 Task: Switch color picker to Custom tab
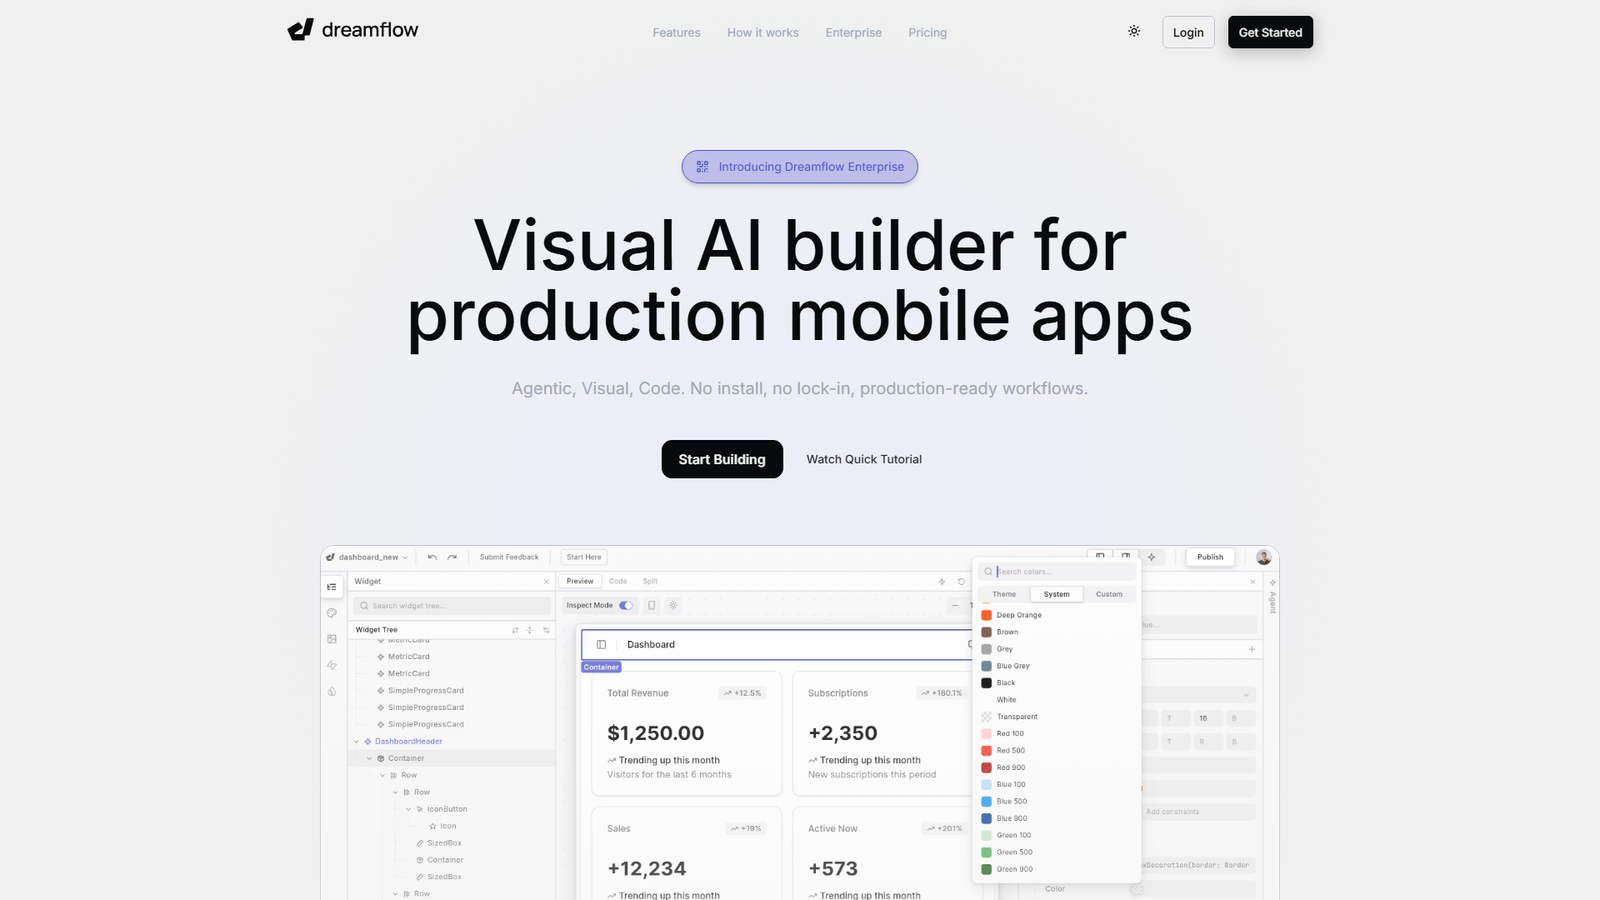[x=1109, y=594]
